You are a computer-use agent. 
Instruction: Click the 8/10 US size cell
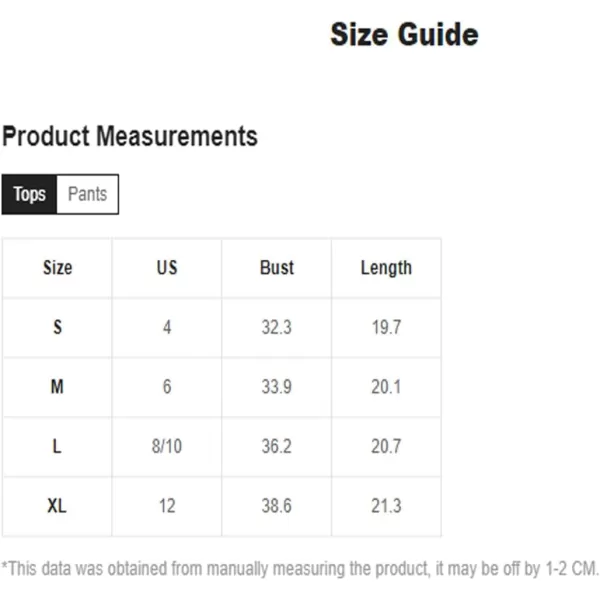tap(167, 447)
